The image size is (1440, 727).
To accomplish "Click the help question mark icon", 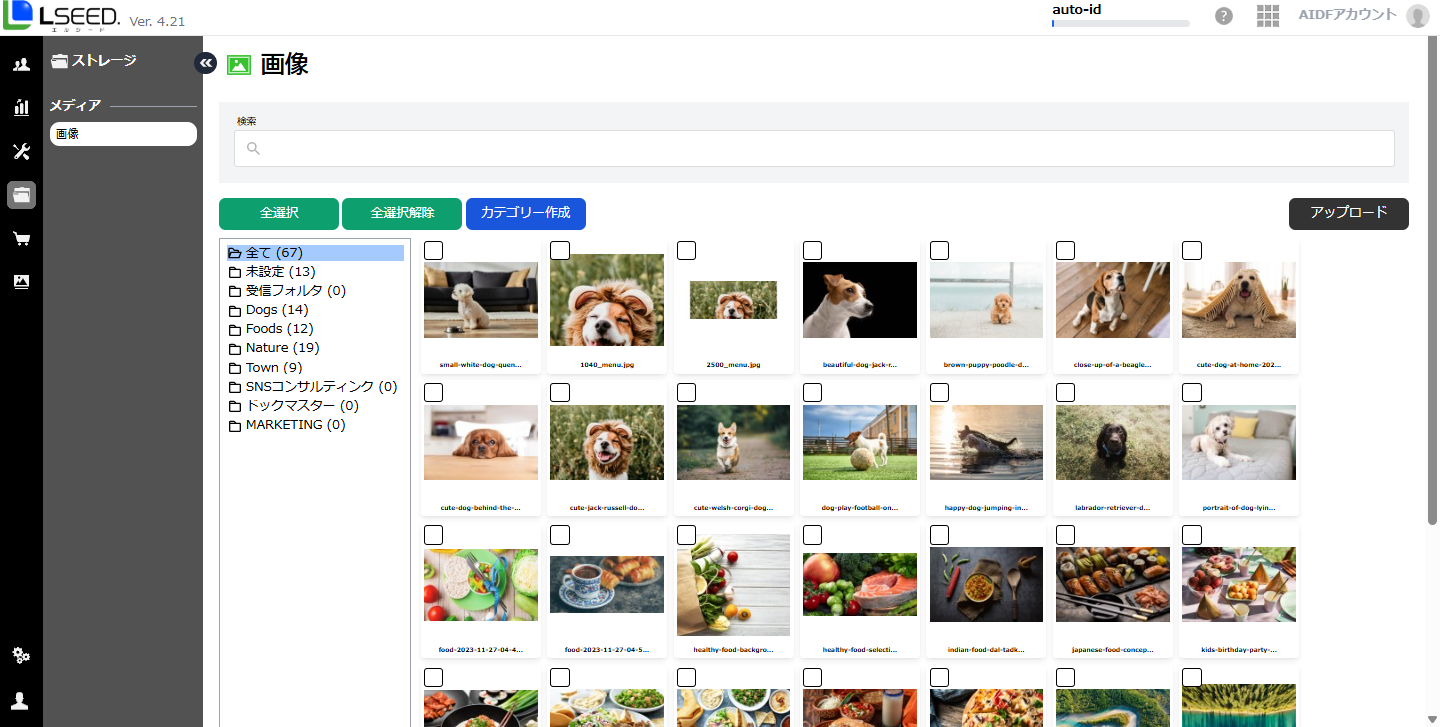I will coord(1223,16).
